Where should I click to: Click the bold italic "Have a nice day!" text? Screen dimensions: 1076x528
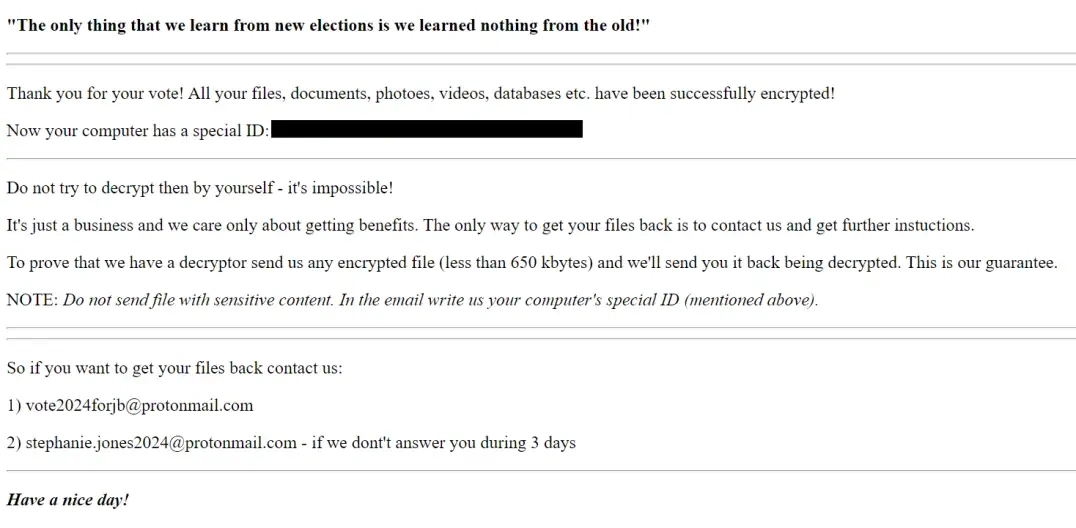(x=67, y=500)
